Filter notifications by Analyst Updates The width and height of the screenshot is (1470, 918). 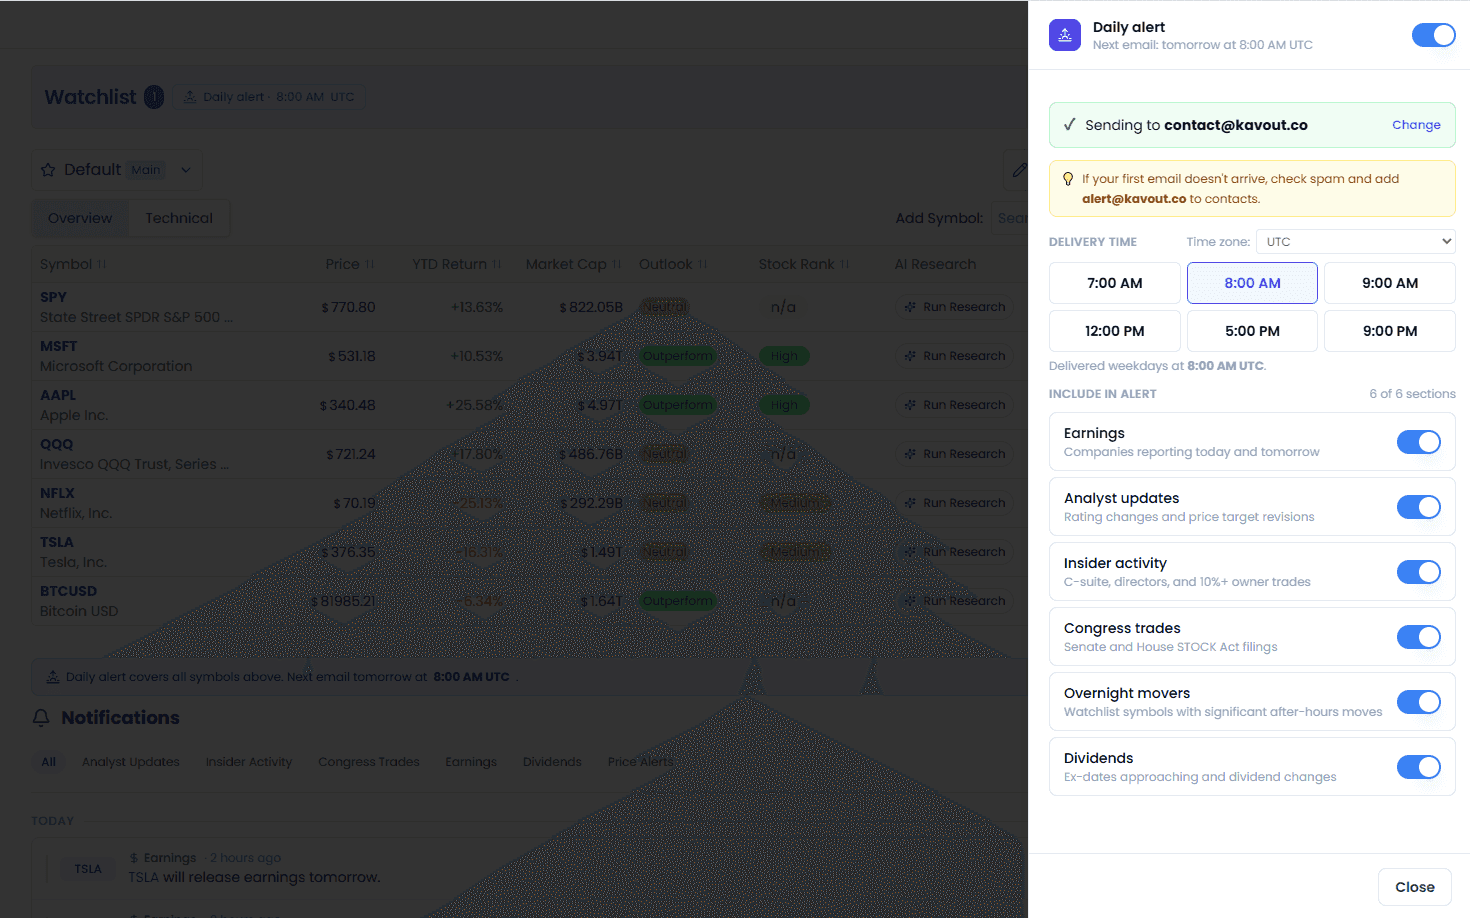(131, 762)
